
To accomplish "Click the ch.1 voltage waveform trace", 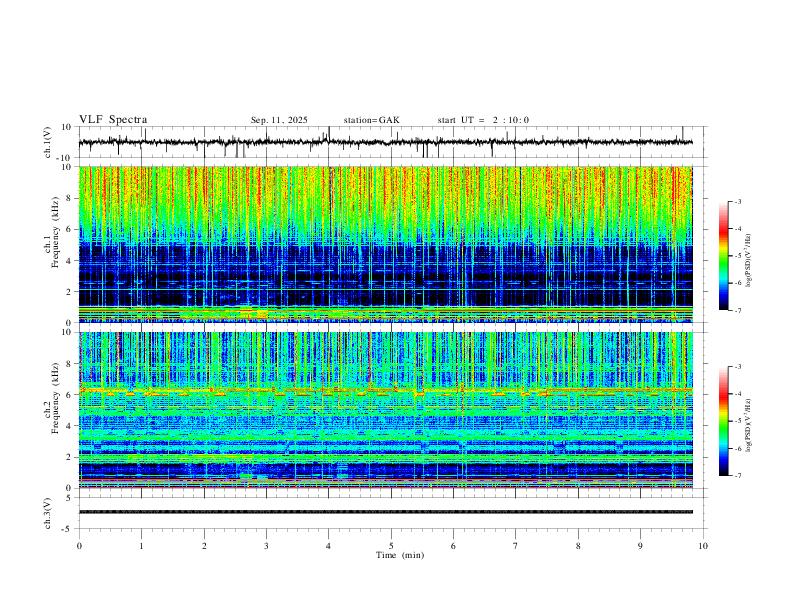I will click(x=385, y=142).
